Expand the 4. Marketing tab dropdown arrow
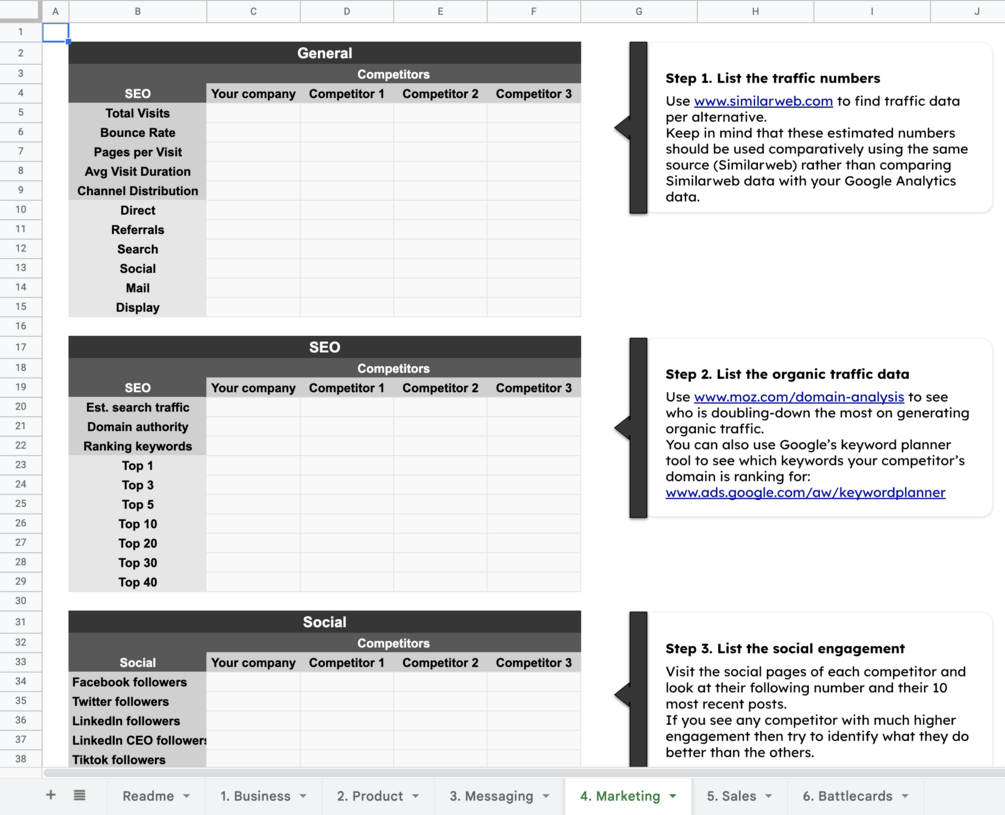This screenshot has height=815, width=1005. 673,796
